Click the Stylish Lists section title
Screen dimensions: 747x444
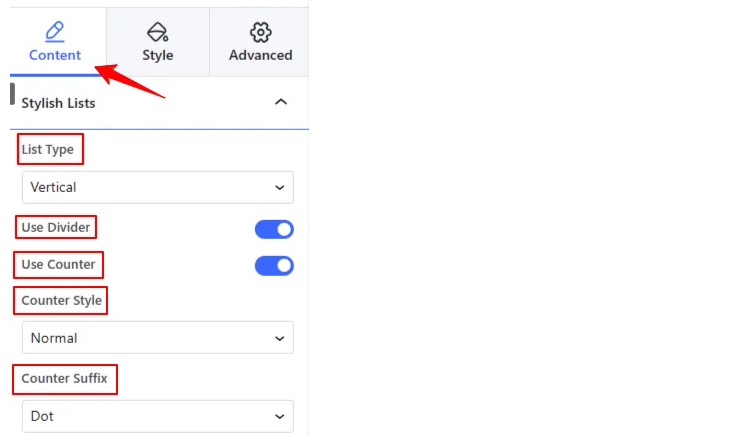58,102
